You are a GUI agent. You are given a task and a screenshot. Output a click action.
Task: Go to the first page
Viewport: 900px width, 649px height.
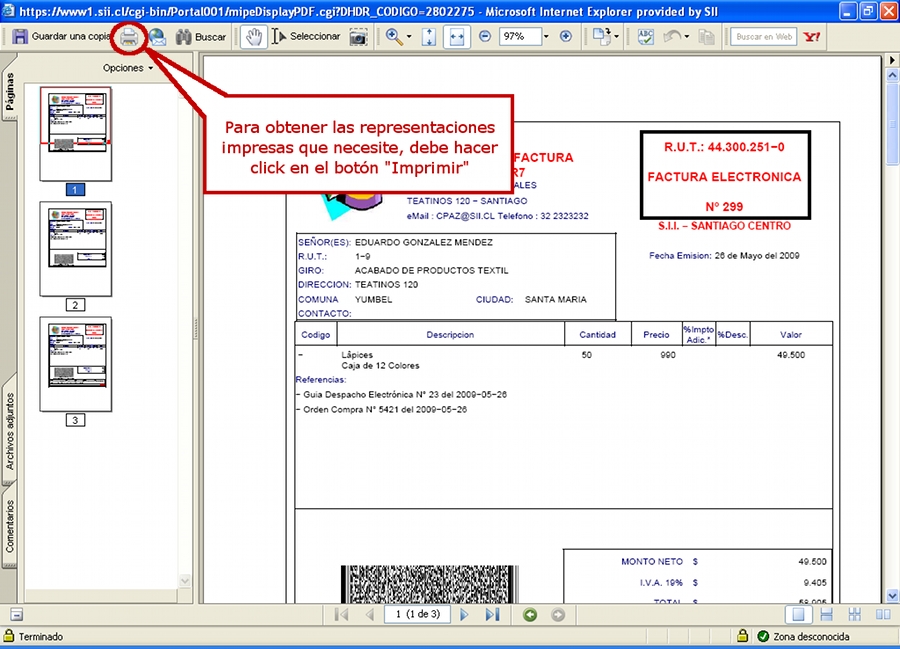[x=342, y=615]
